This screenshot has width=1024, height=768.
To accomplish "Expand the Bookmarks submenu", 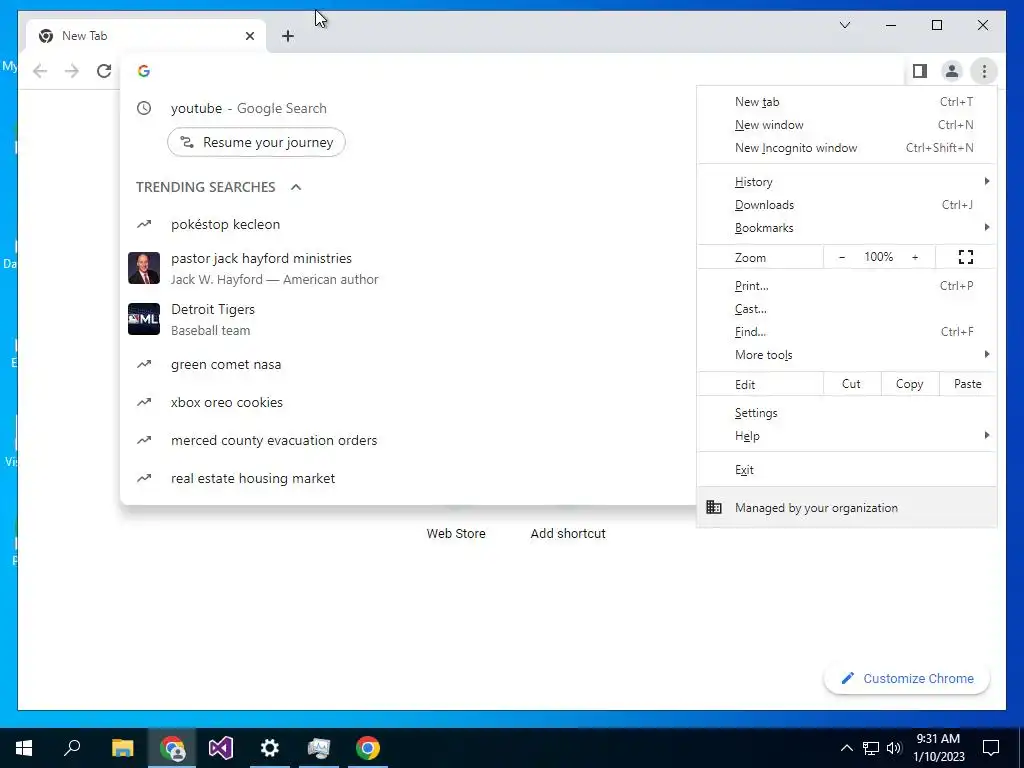I will 847,227.
